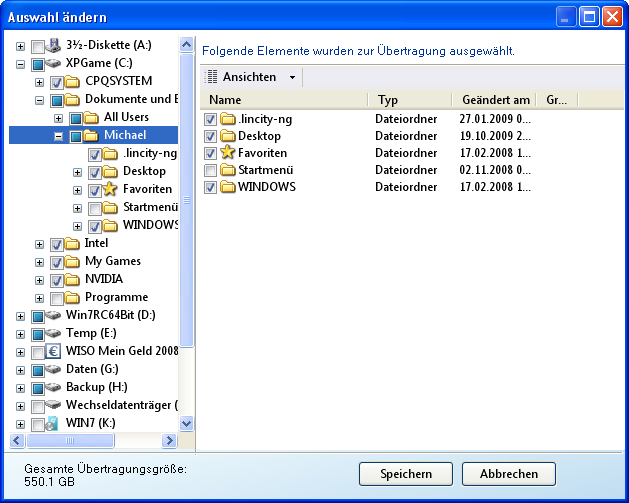Click the Temp (E:) drive icon
Viewport: 629px width, 503px height.
point(53,333)
